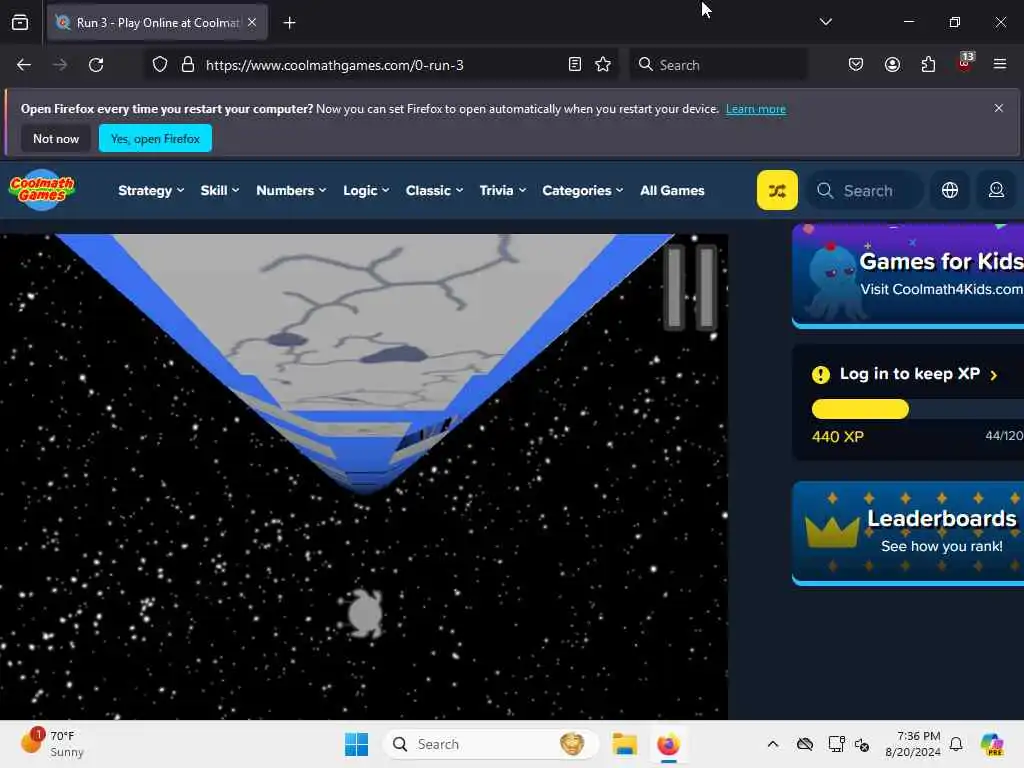Click the random game shuffle button
Screen dimensions: 1024x768
click(777, 190)
